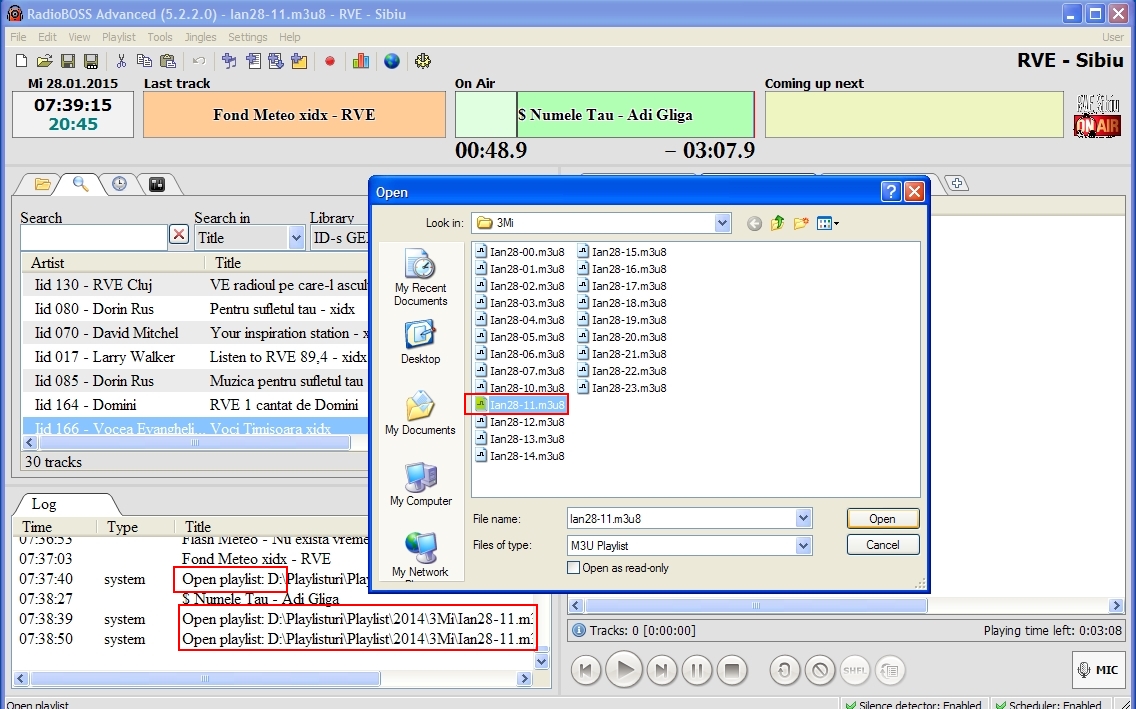The height and width of the screenshot is (709, 1136).
Task: Open the Settings menu
Action: [248, 37]
